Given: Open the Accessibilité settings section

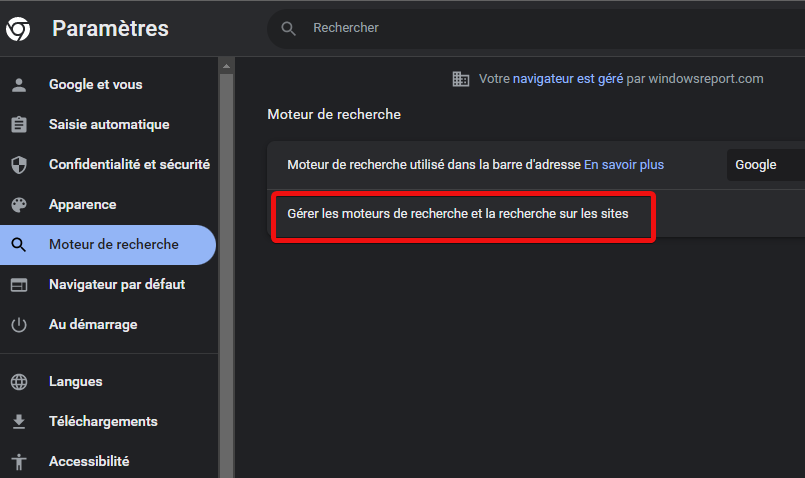Looking at the screenshot, I should tap(89, 462).
